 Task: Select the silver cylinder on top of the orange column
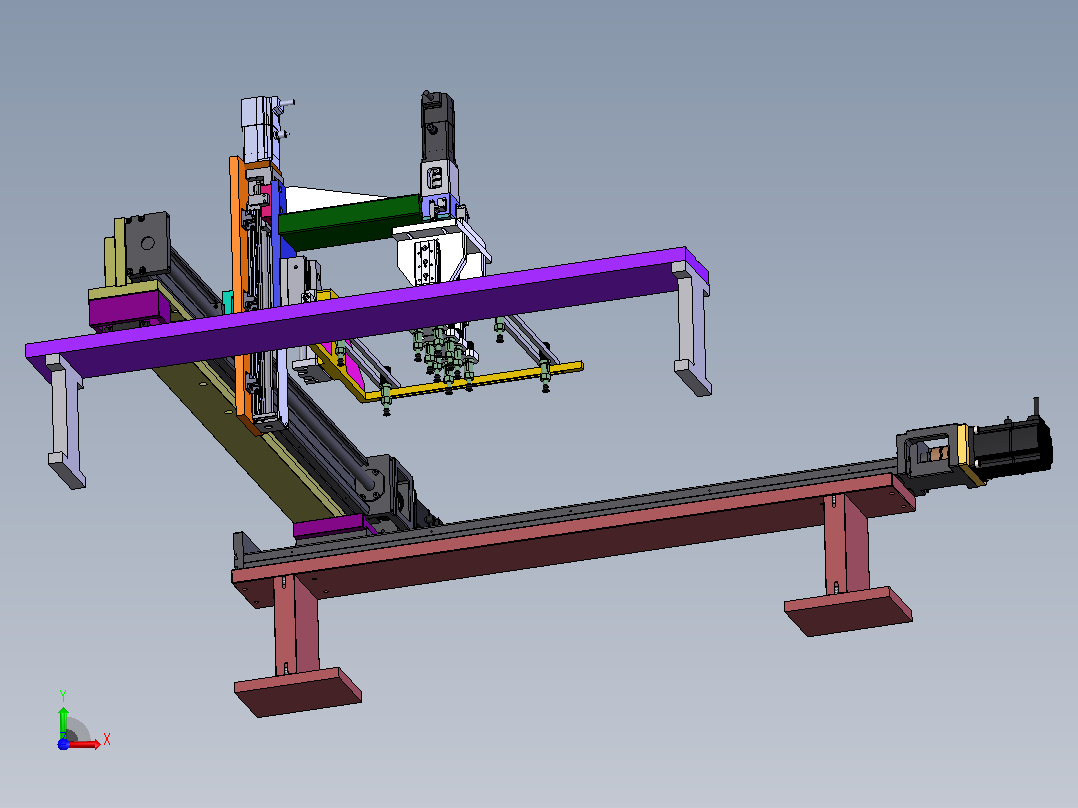(260, 129)
